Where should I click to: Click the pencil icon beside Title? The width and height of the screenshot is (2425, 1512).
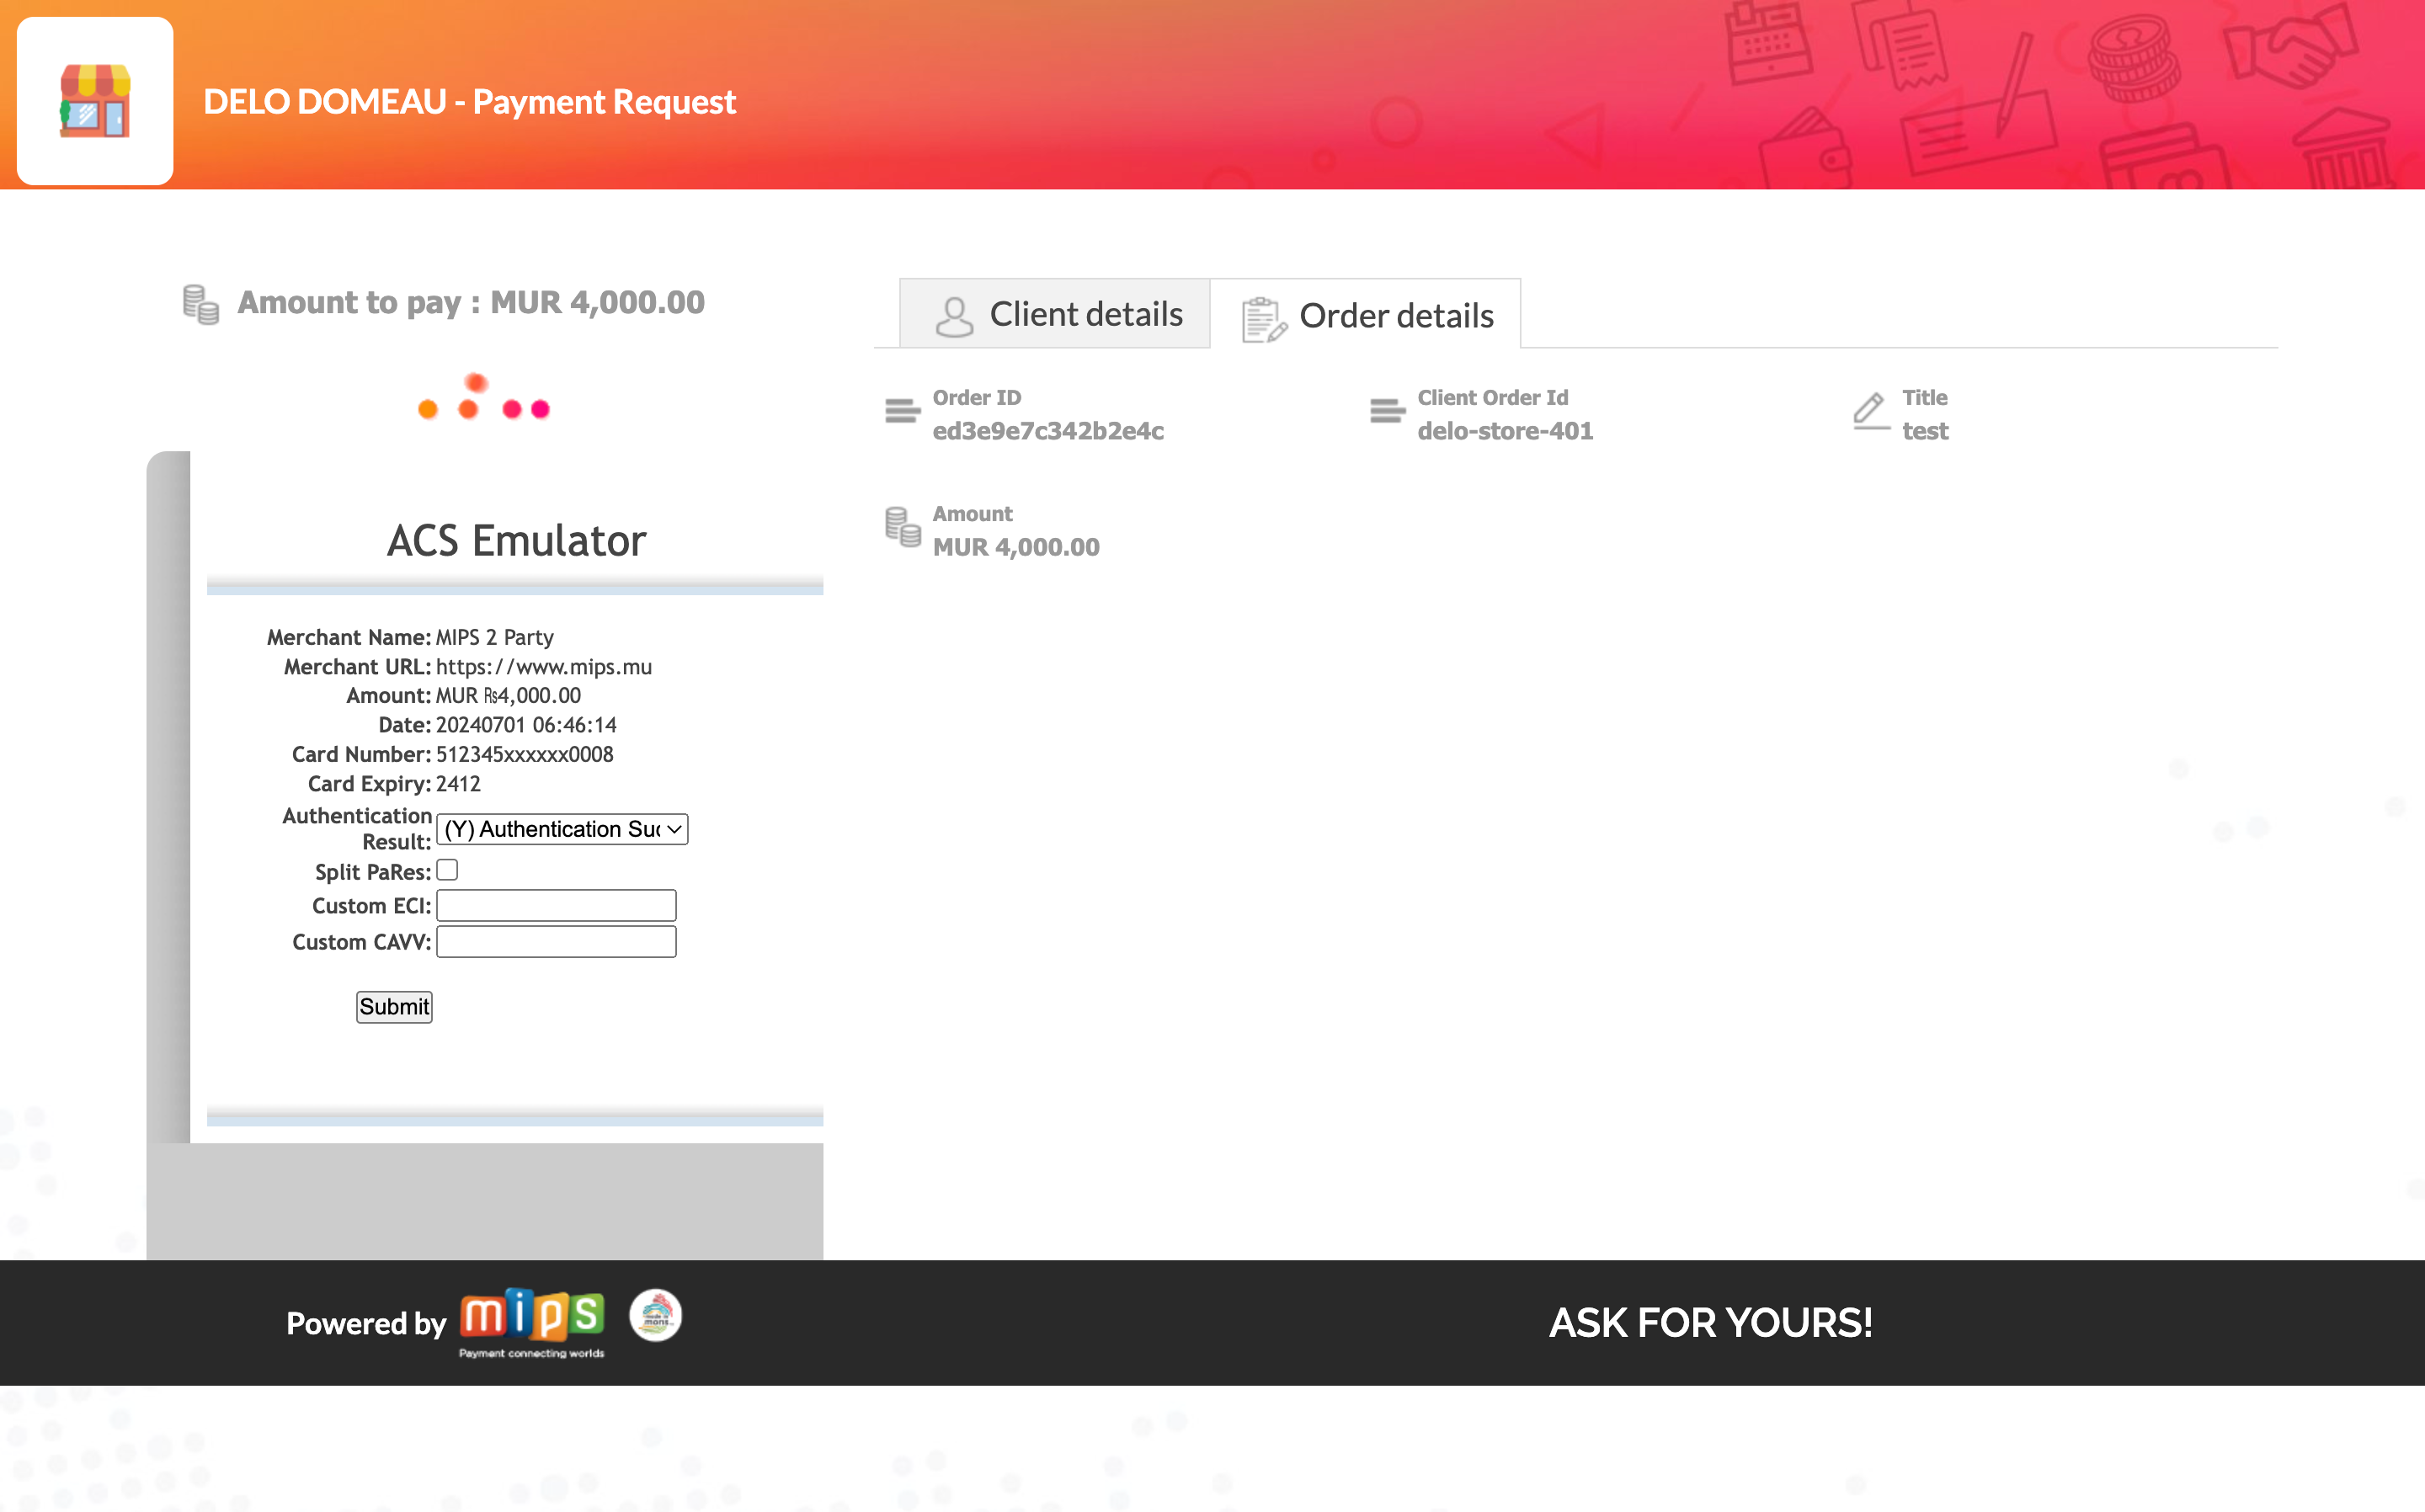[1871, 411]
